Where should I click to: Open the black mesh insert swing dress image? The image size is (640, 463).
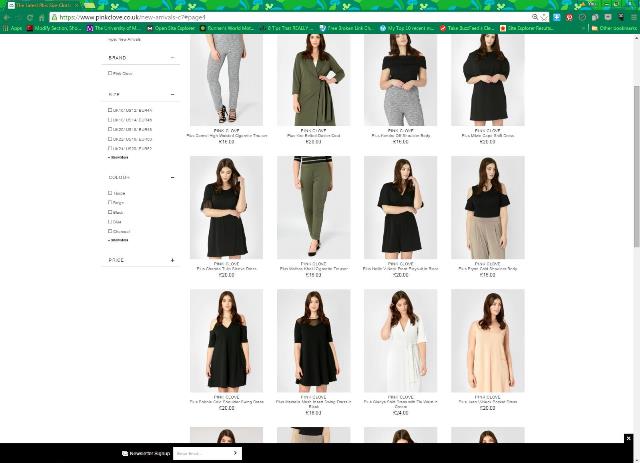click(x=313, y=341)
